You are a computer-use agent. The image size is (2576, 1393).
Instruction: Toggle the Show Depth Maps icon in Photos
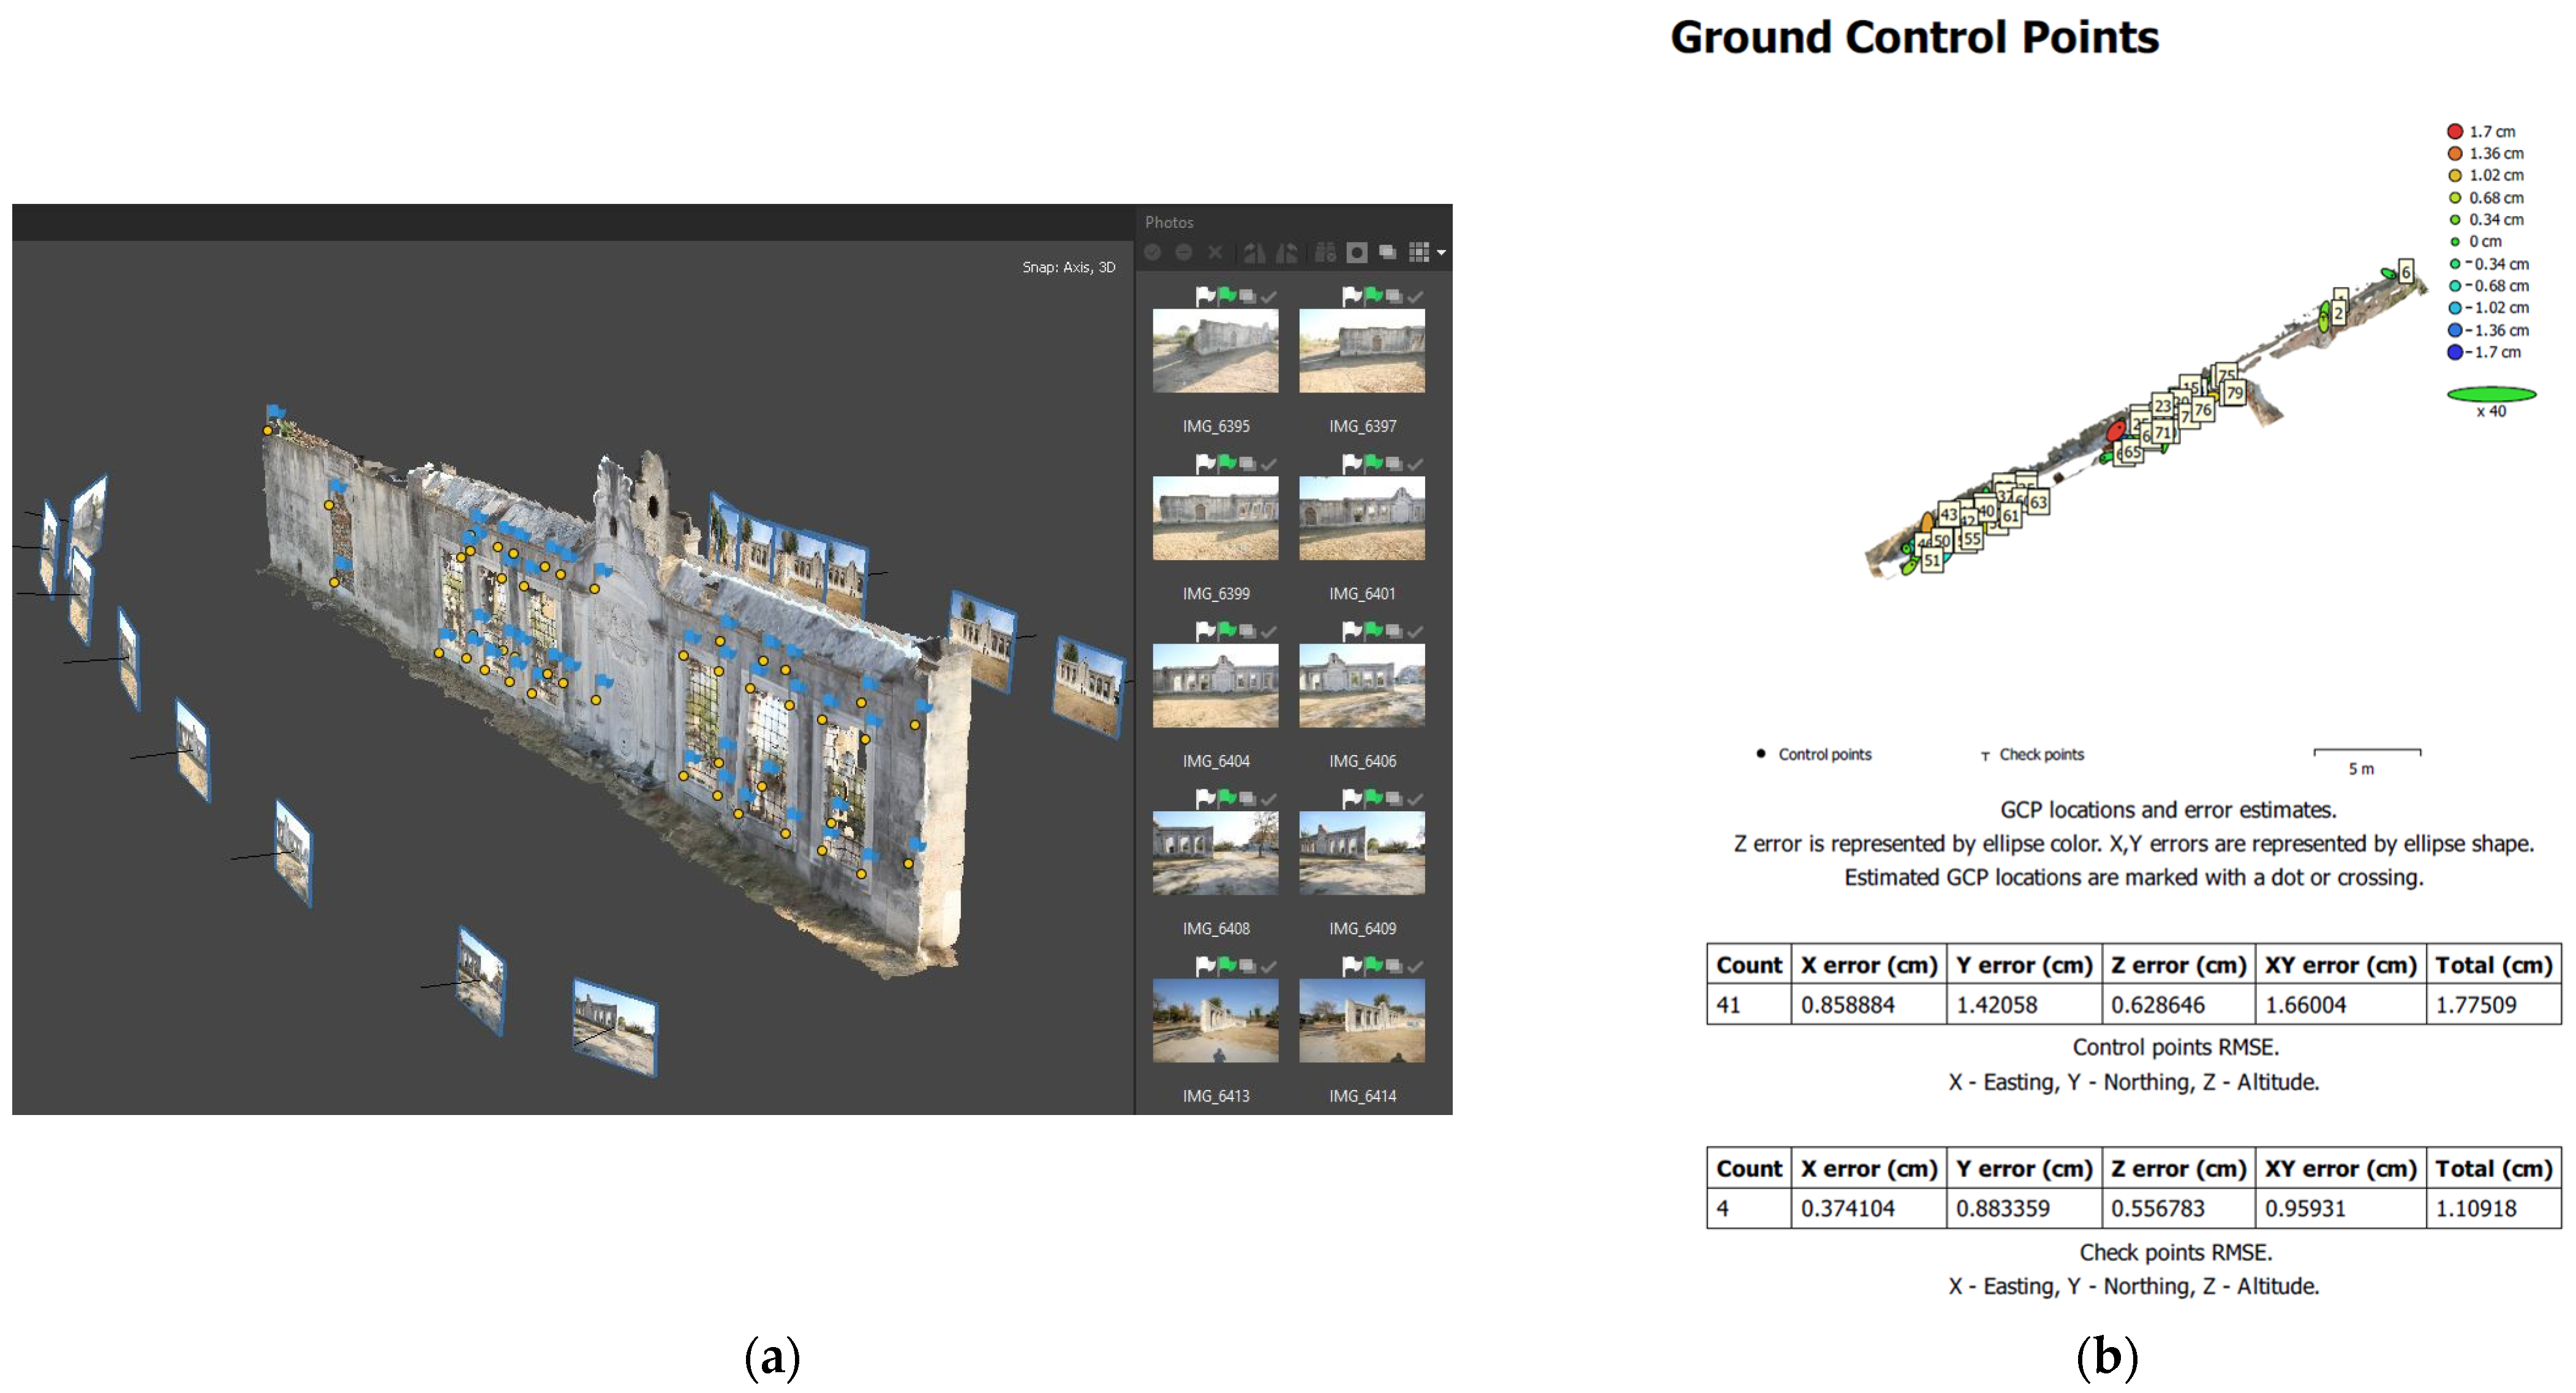coord(1388,253)
